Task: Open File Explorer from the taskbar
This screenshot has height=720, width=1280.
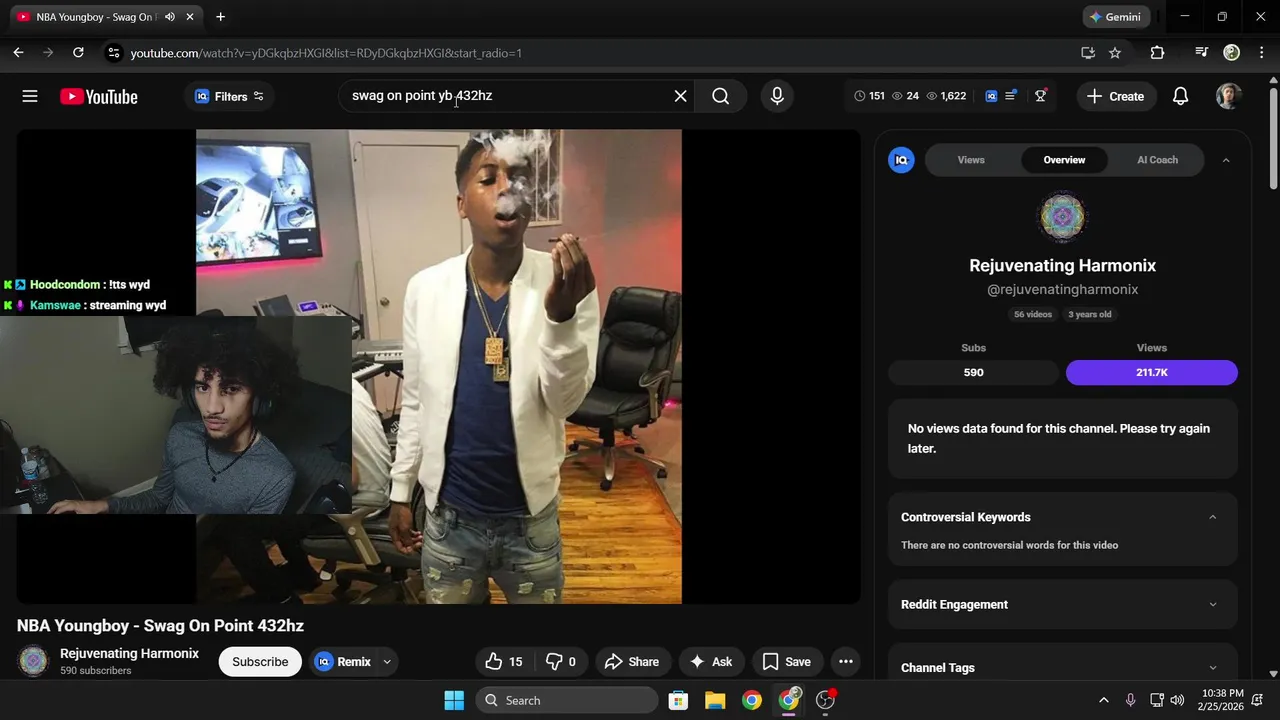Action: click(715, 700)
